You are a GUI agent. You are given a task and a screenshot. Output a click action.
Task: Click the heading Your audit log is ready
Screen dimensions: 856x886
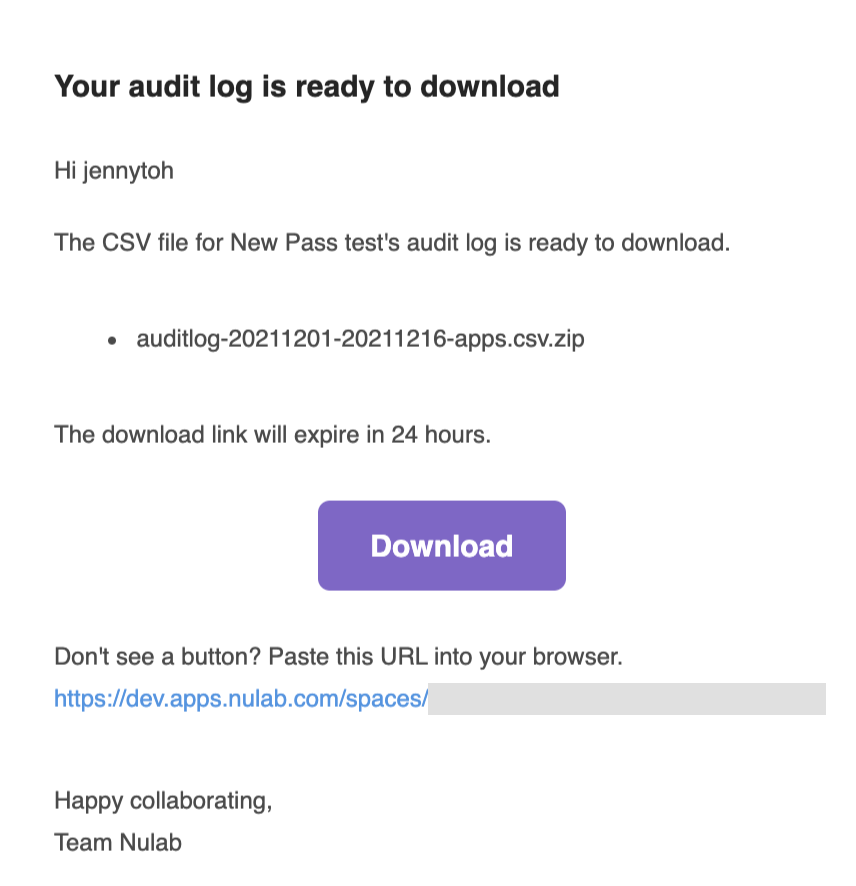(307, 87)
